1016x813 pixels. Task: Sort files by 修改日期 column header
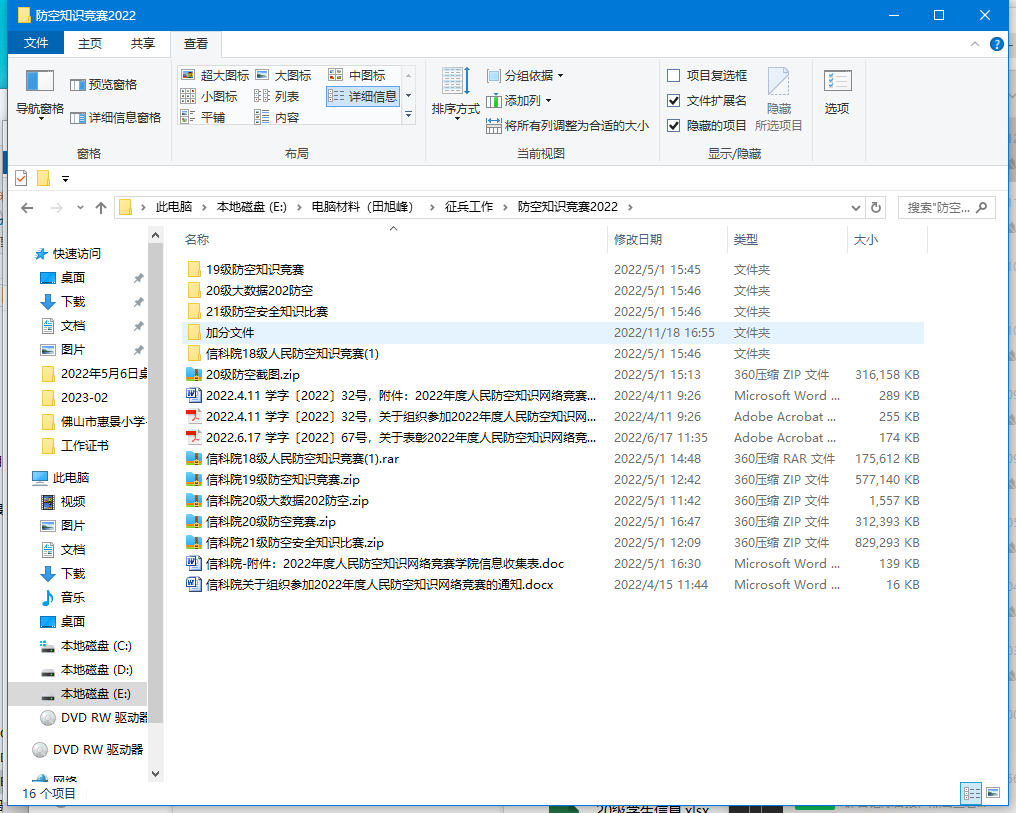pos(638,239)
